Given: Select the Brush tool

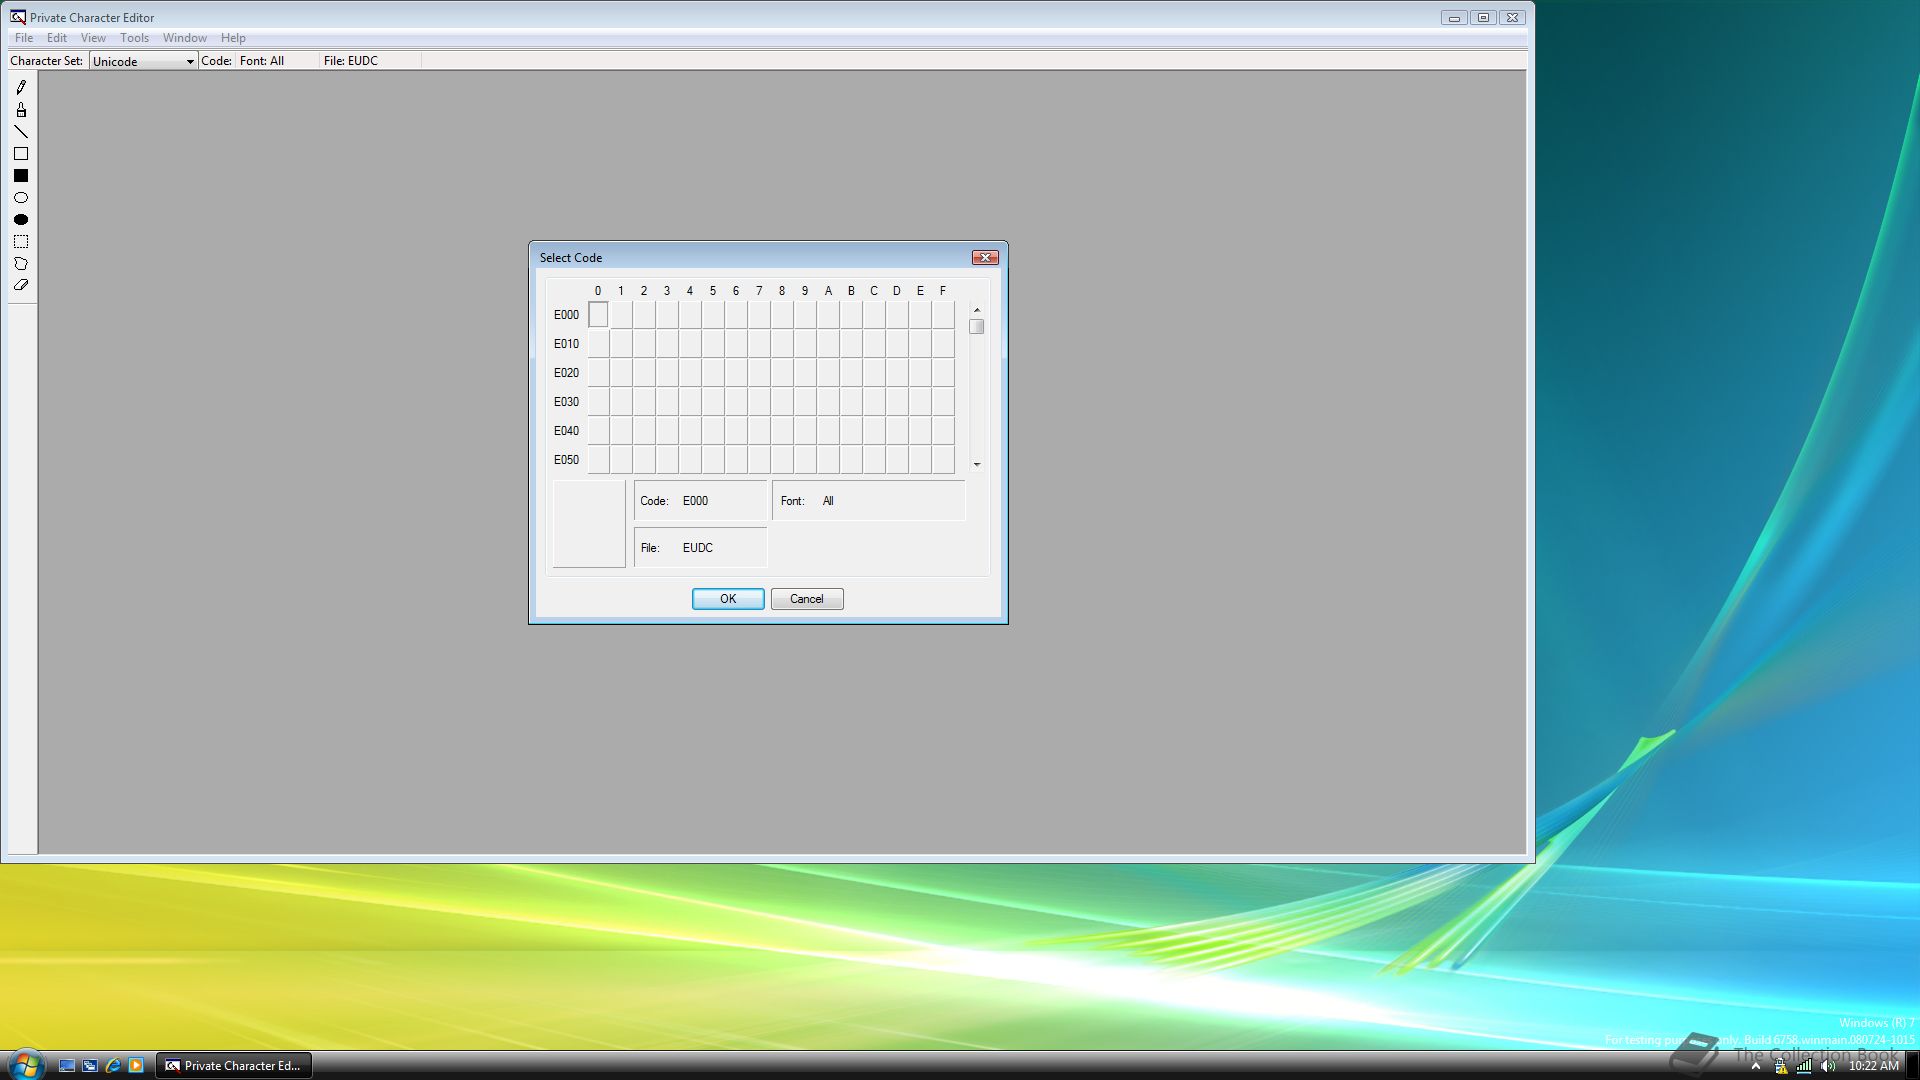Looking at the screenshot, I should click(x=21, y=110).
